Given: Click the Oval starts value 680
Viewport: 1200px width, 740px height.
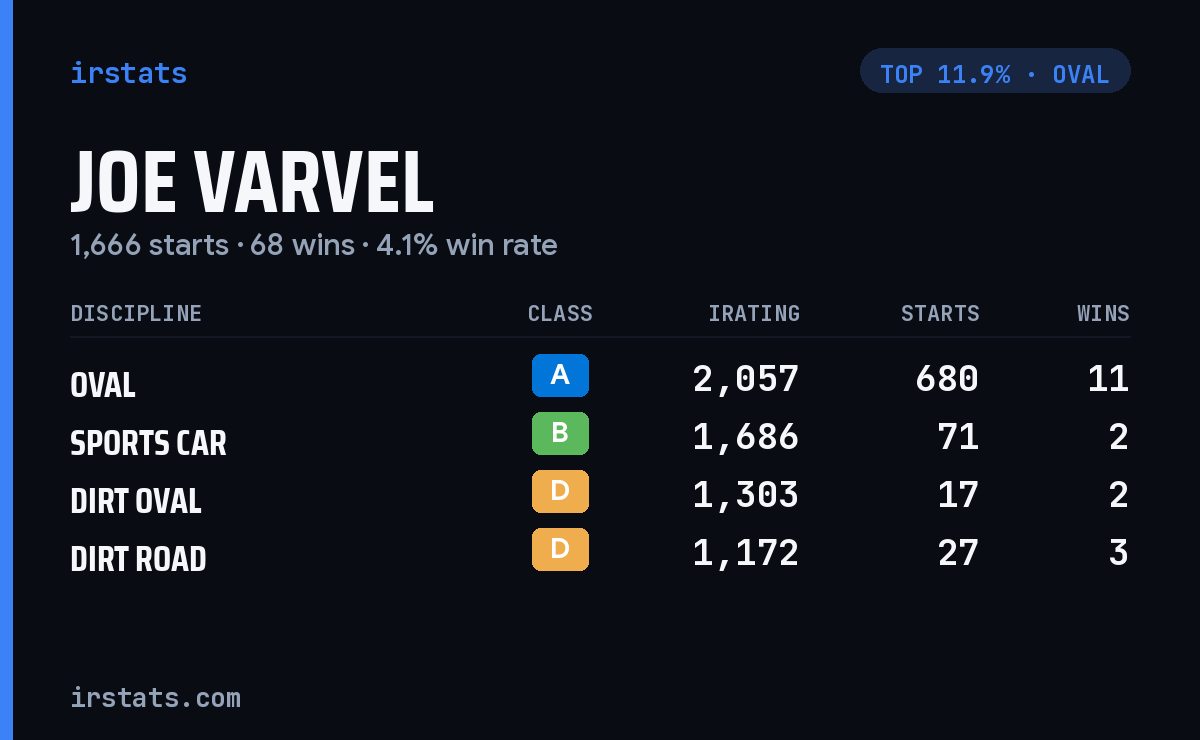Looking at the screenshot, I should (x=947, y=379).
